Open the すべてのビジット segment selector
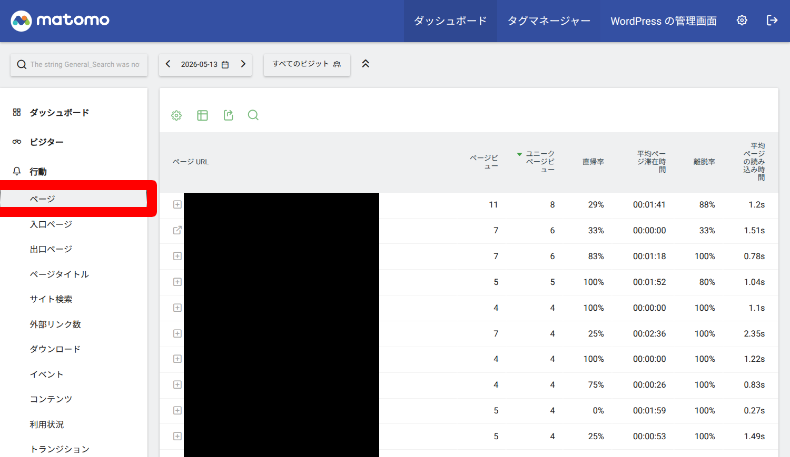The image size is (790, 457). (x=307, y=64)
